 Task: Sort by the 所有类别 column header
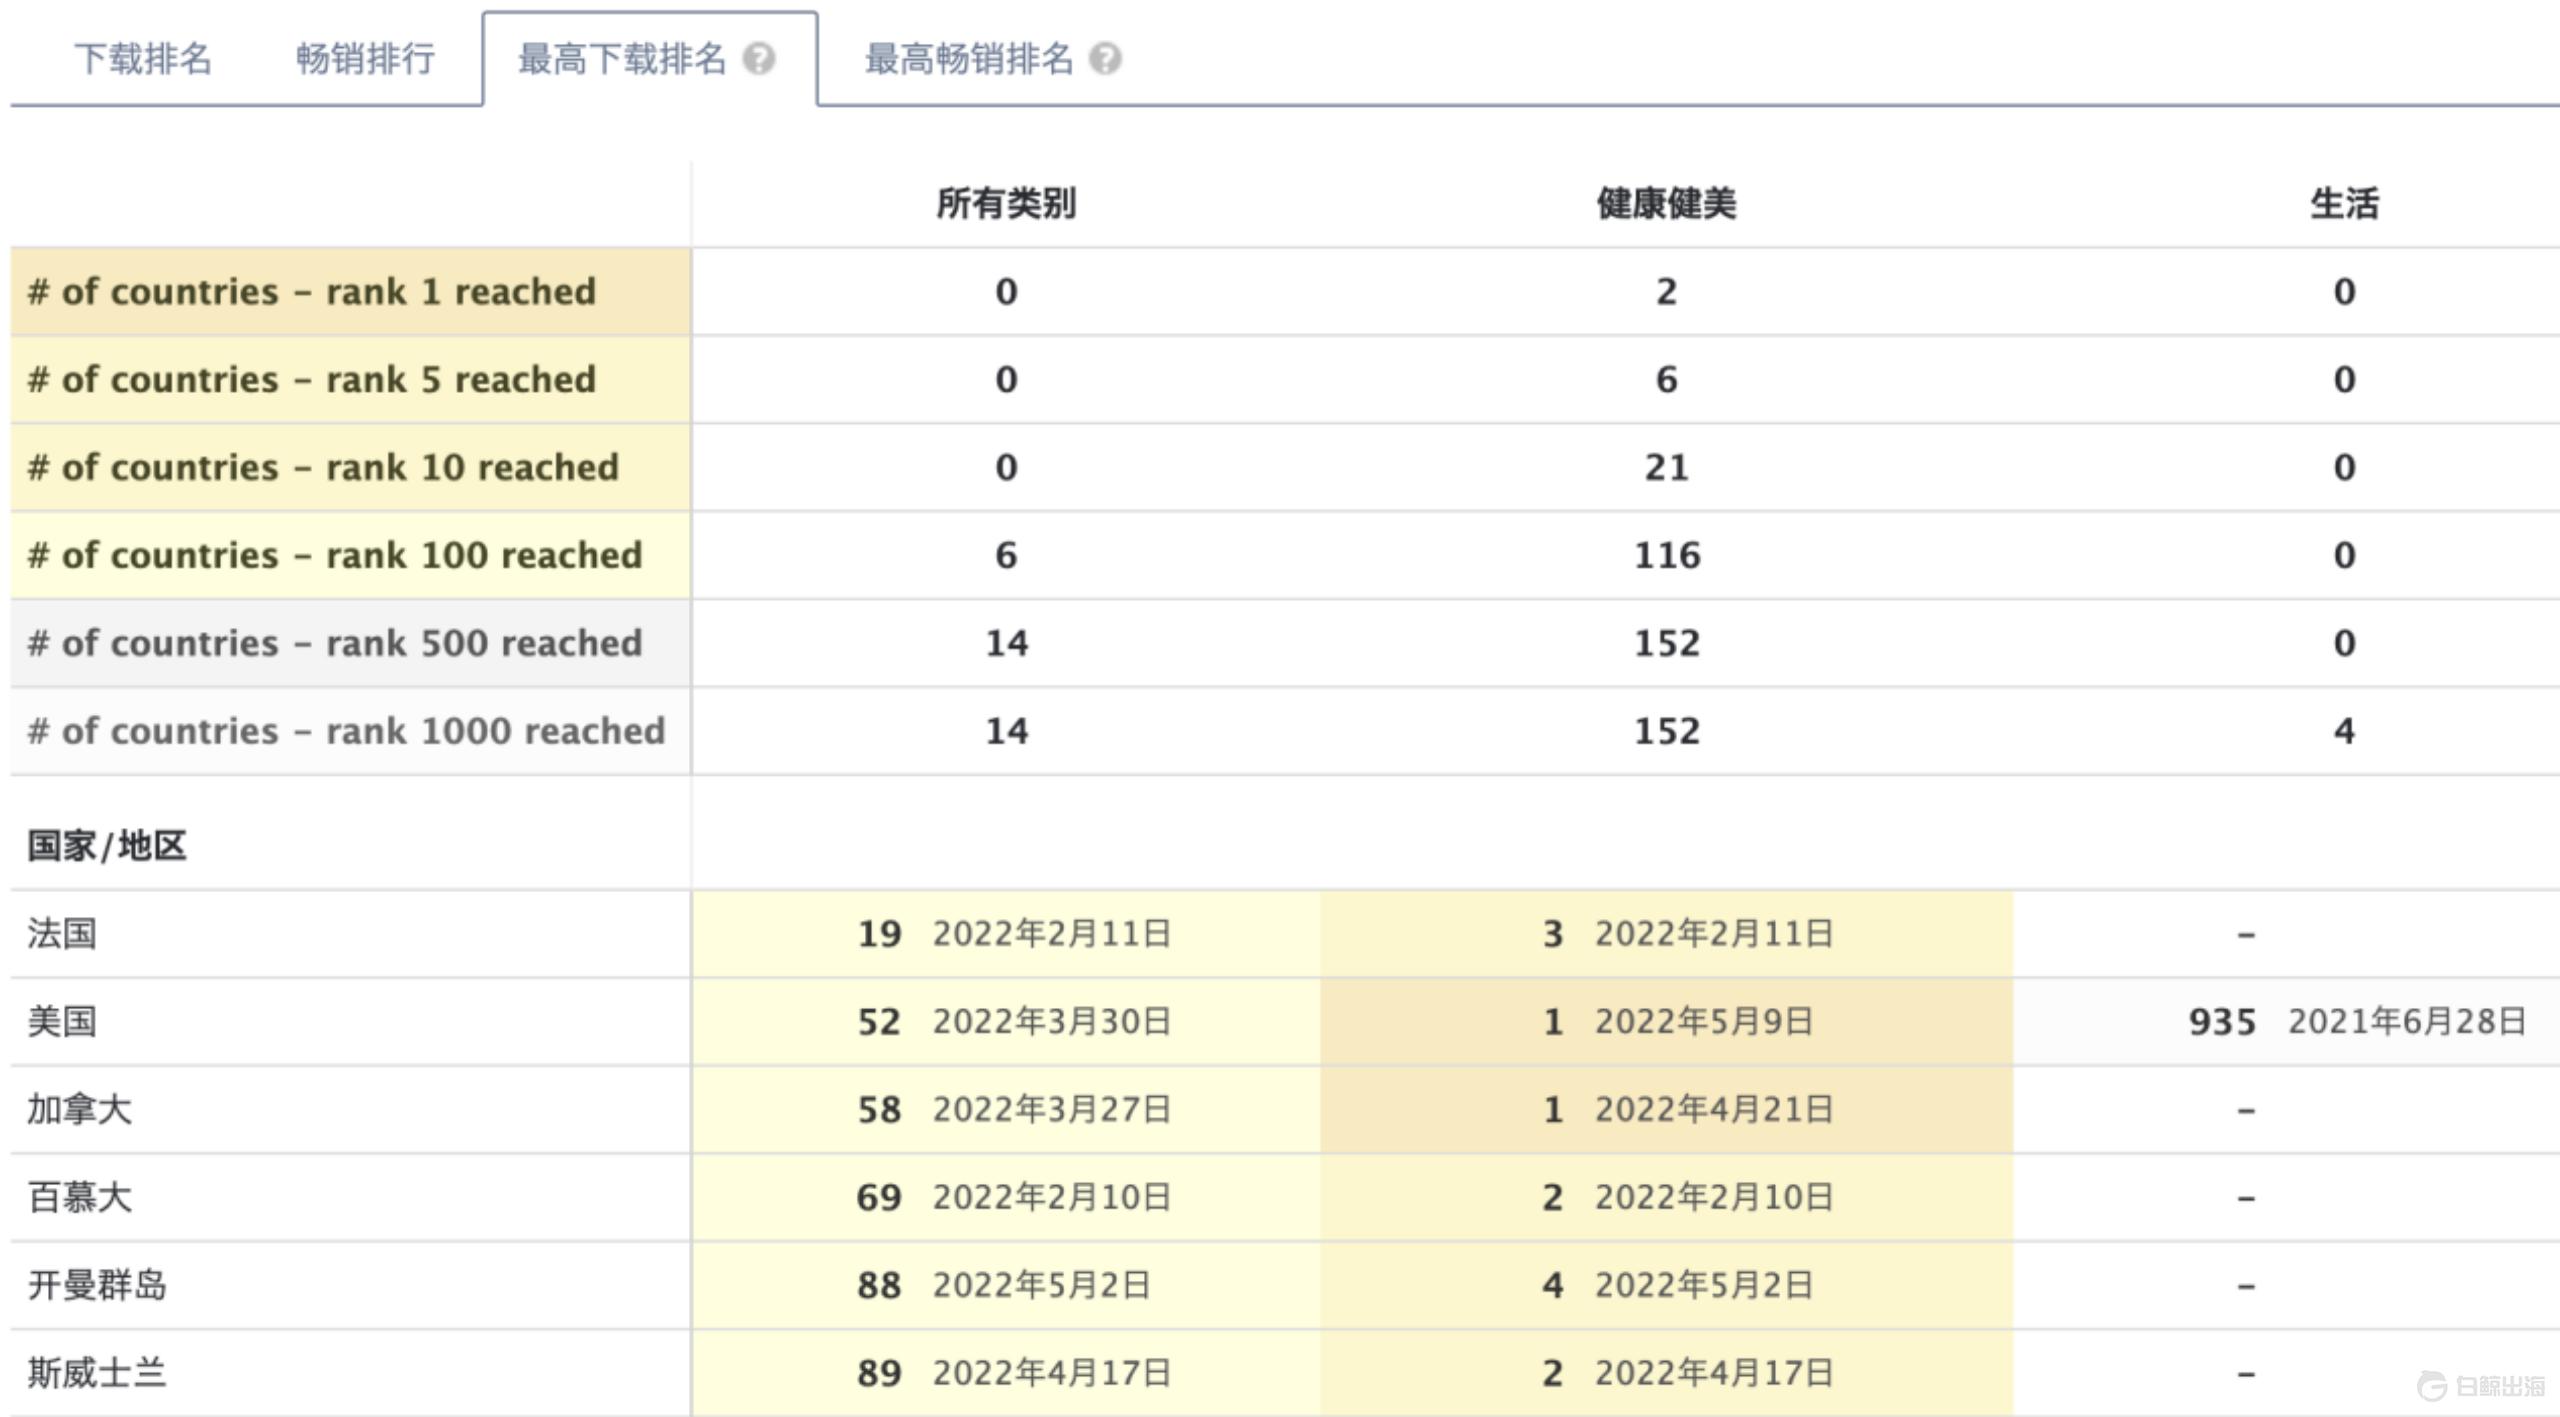pos(1005,204)
